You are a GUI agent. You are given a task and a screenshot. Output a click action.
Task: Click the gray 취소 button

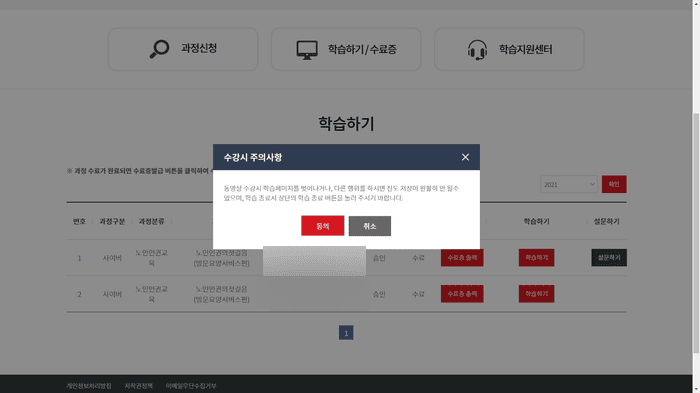point(370,226)
